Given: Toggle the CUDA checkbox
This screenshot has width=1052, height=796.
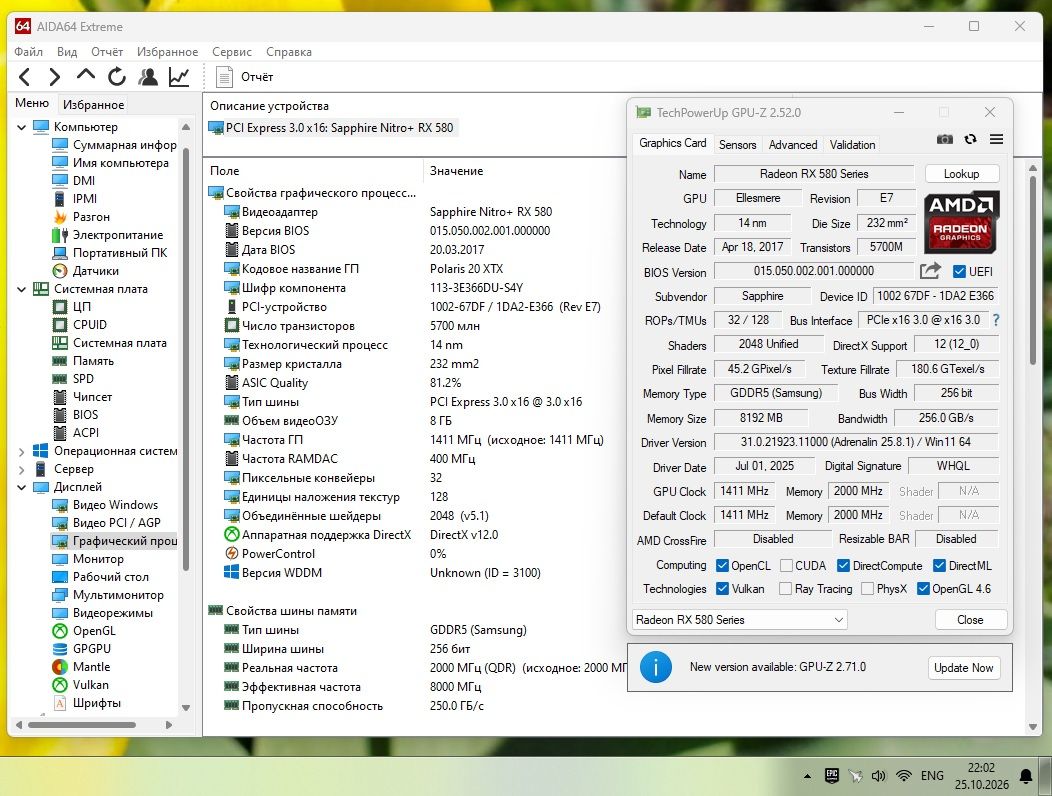Looking at the screenshot, I should click(786, 566).
